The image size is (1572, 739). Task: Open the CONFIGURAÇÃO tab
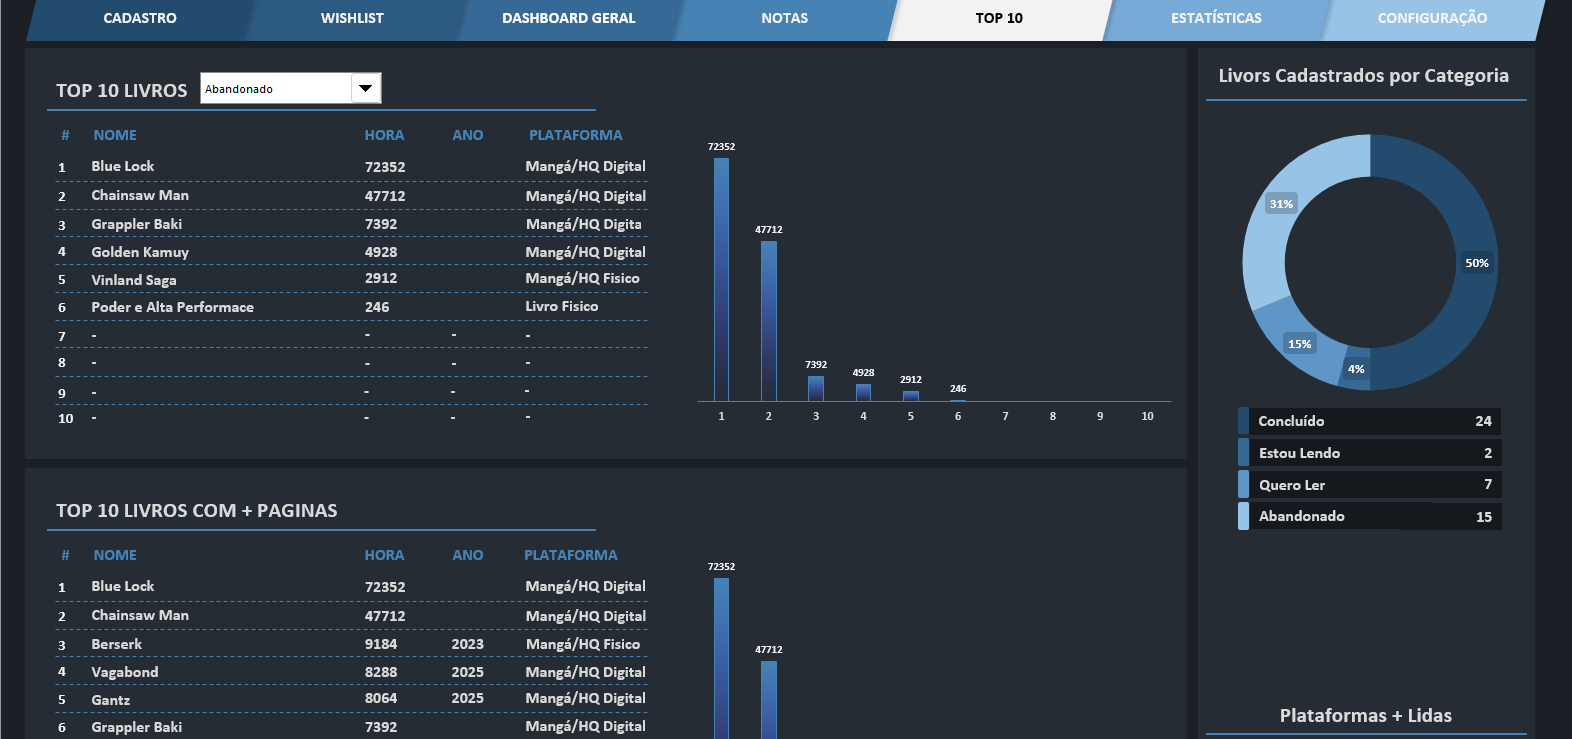1432,18
